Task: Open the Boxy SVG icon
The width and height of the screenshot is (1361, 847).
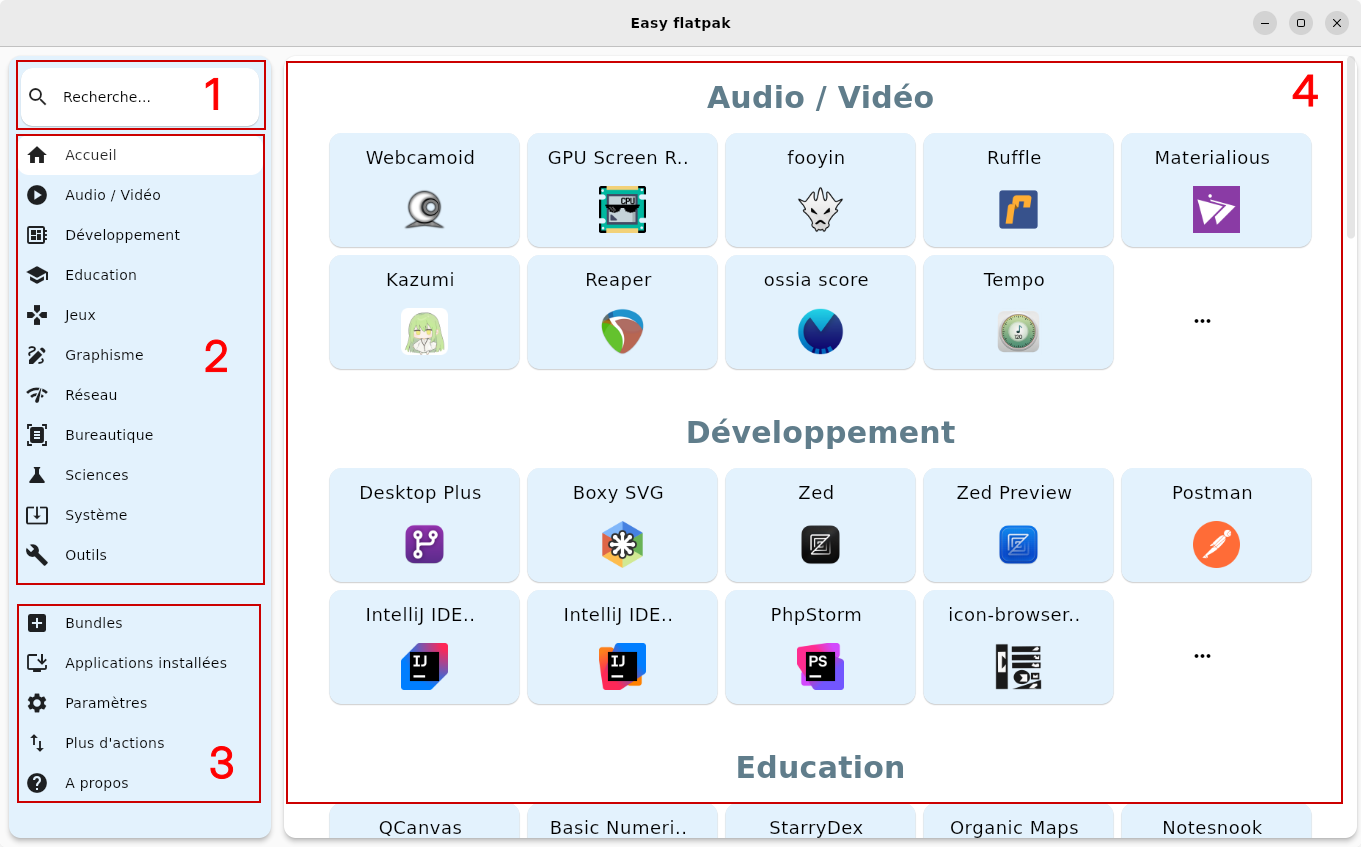Action: point(622,545)
